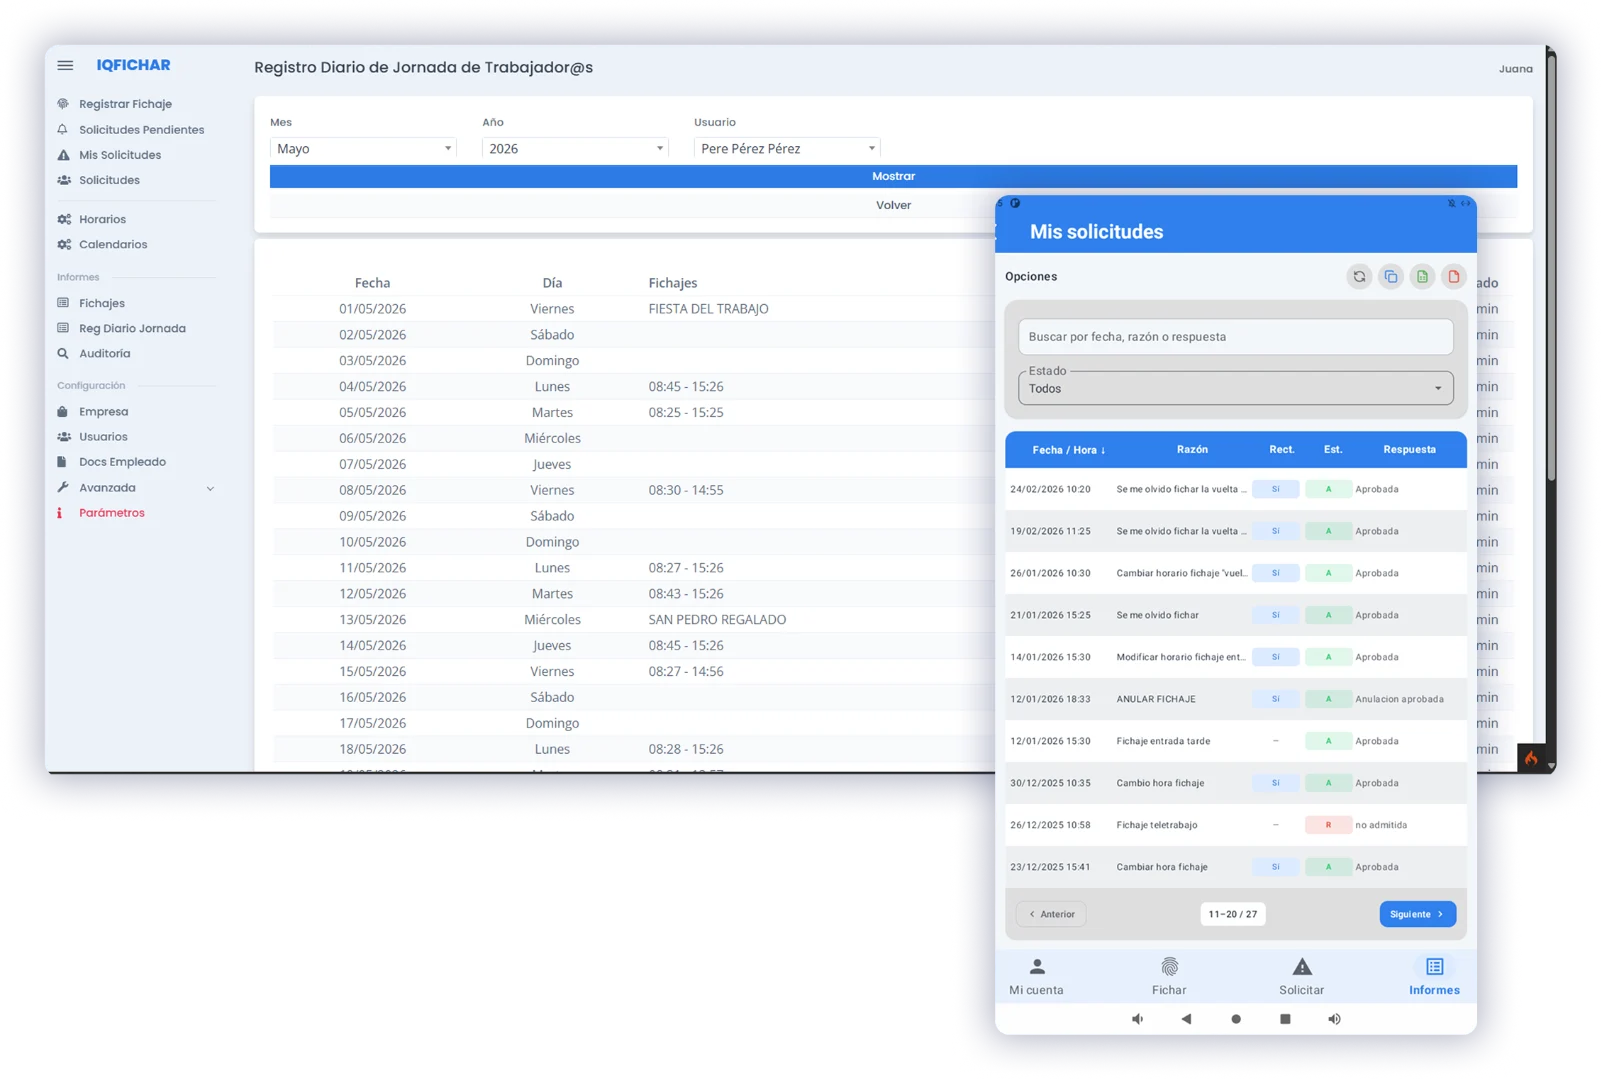Open Fichar tab in bottom bar
Image resolution: width=1602 pixels, height=1080 pixels.
pos(1169,977)
